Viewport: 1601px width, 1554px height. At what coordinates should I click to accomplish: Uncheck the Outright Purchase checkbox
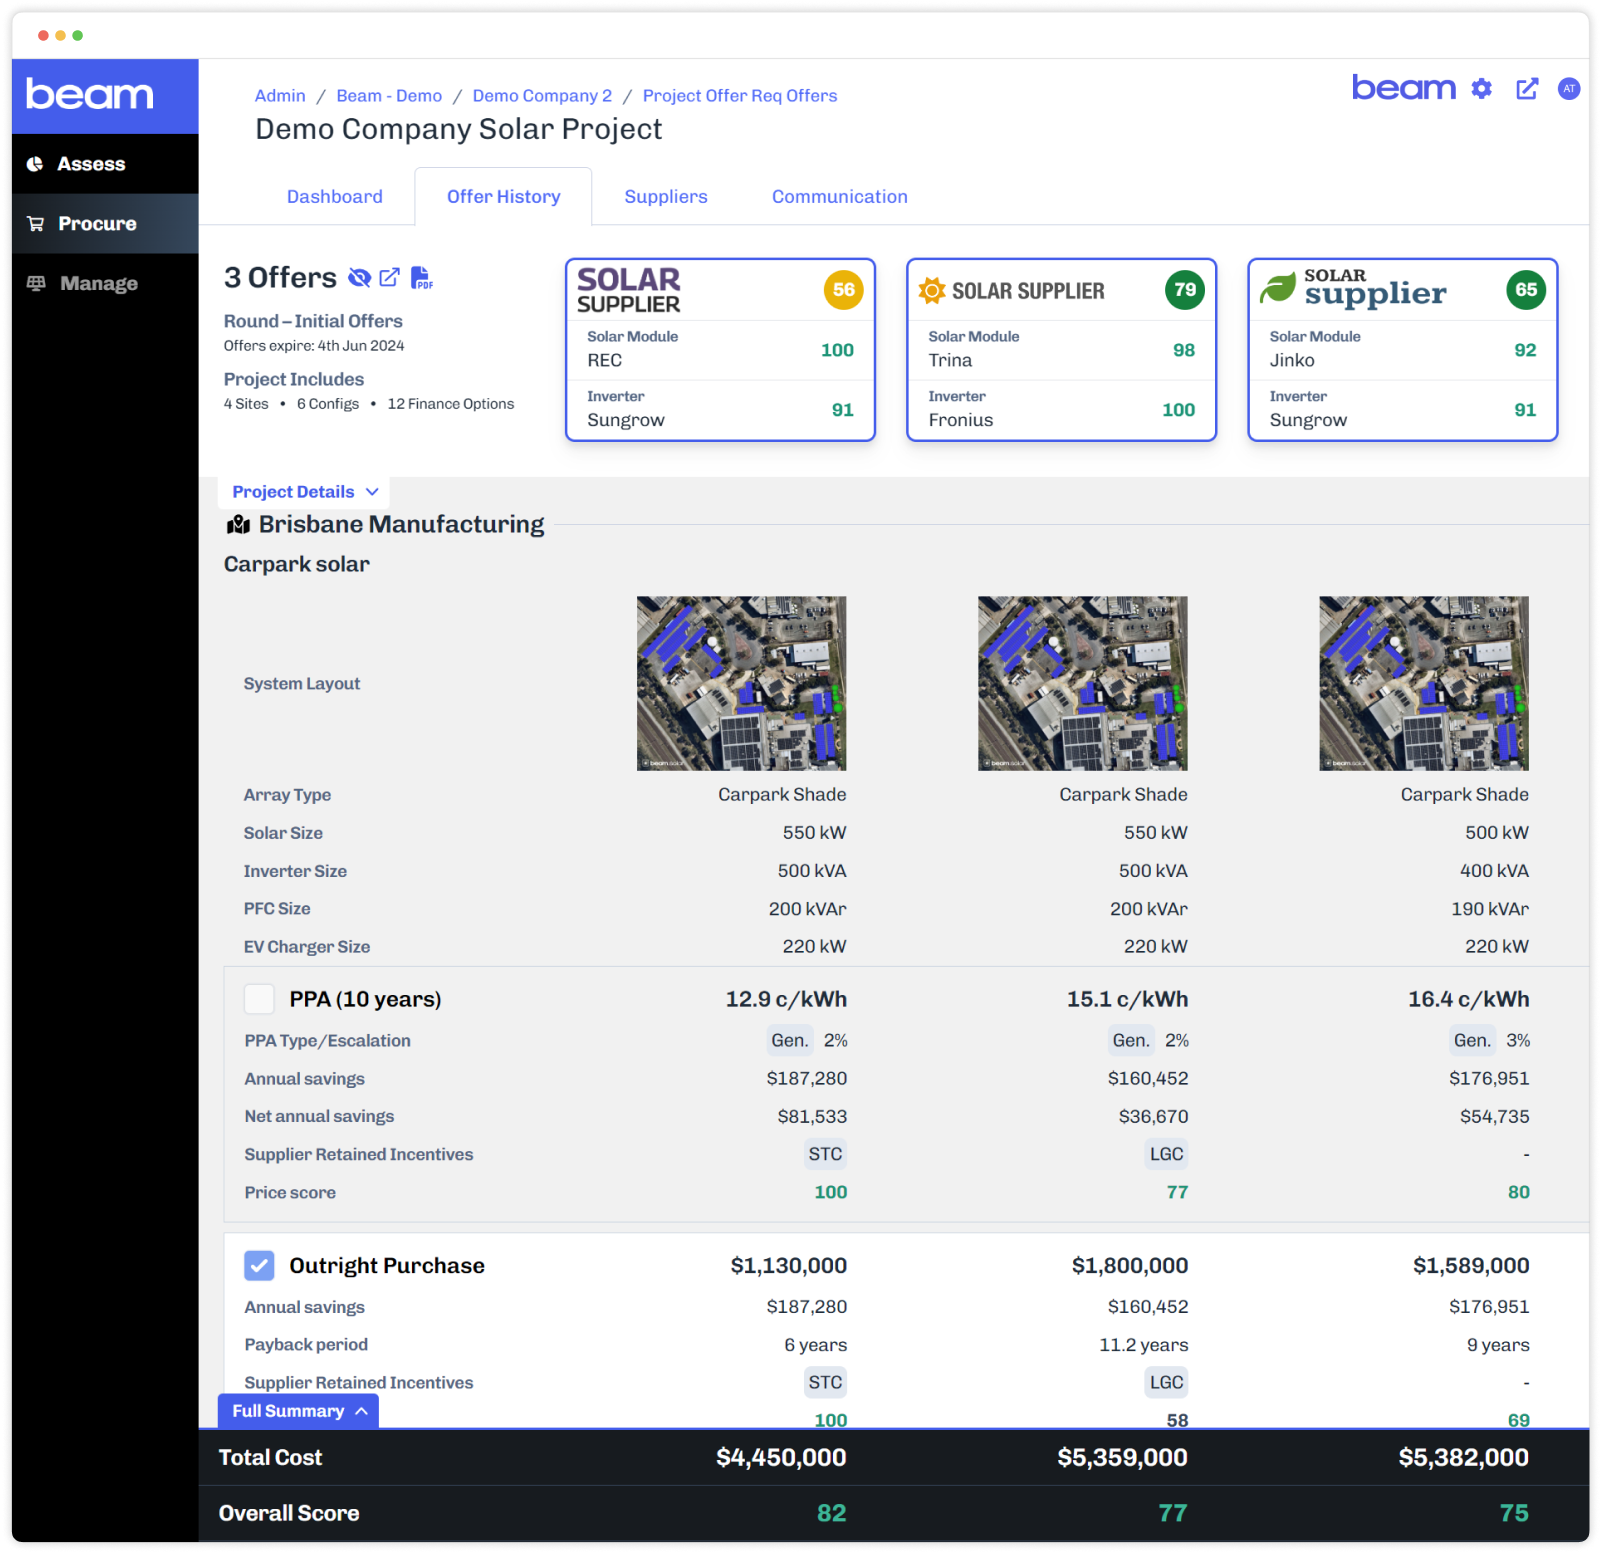pos(259,1266)
